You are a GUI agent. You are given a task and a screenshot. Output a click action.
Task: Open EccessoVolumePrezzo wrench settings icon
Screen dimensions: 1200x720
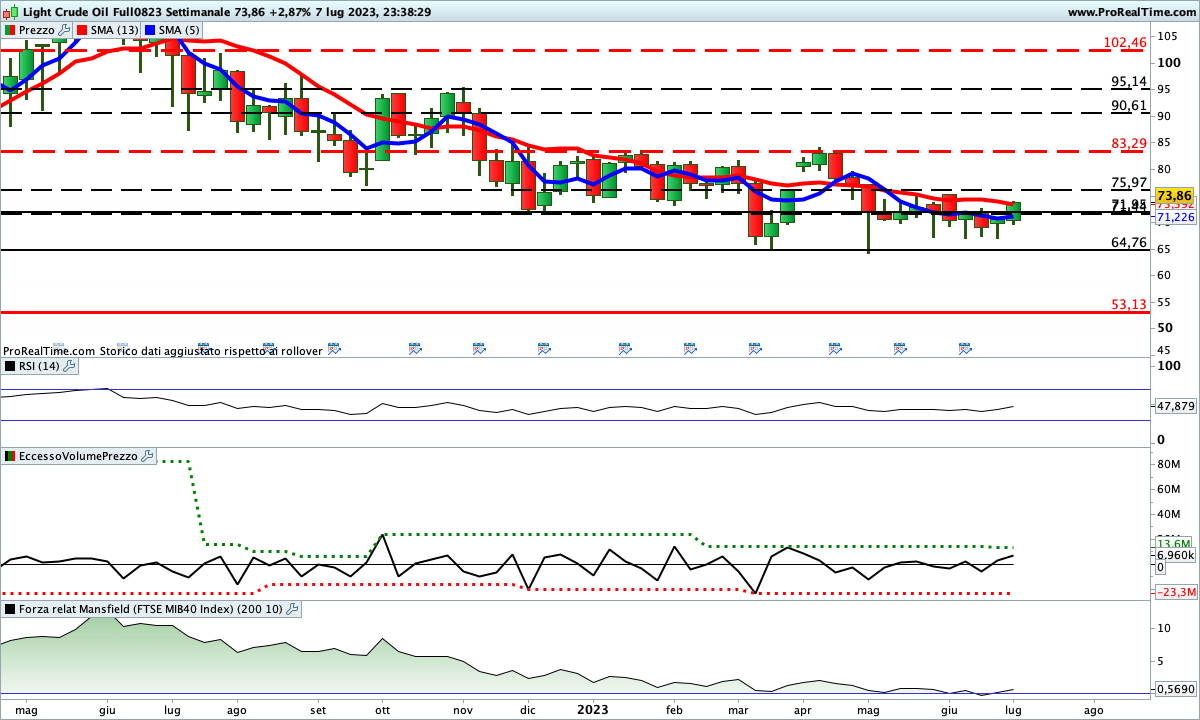[147, 456]
